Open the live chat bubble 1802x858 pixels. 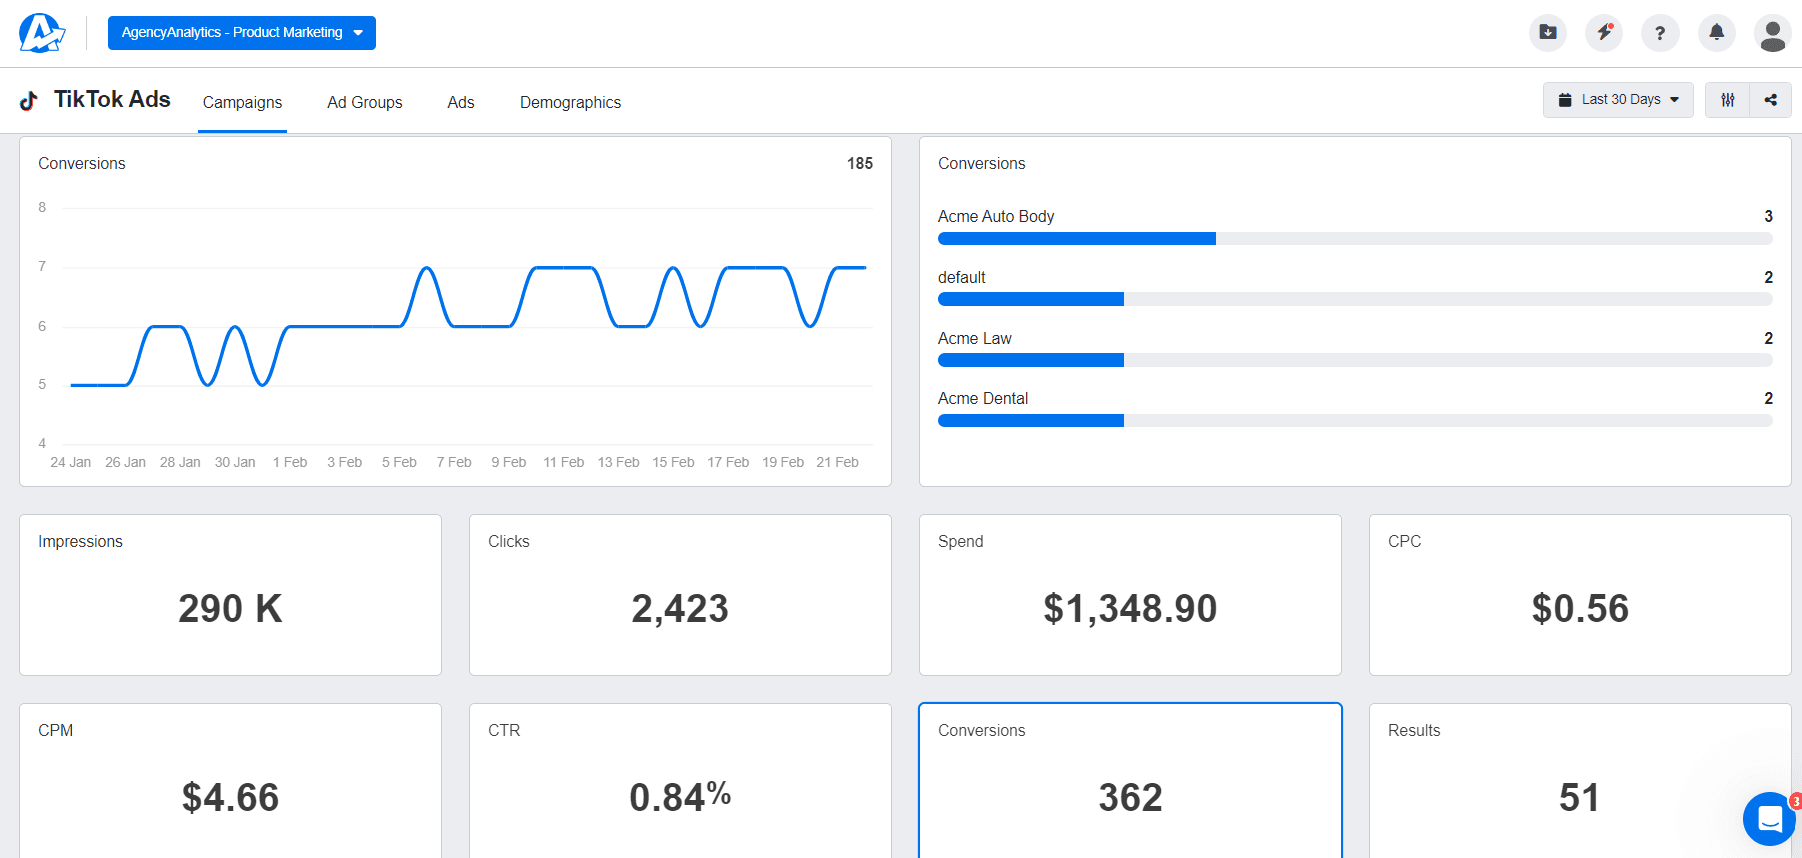1769,819
